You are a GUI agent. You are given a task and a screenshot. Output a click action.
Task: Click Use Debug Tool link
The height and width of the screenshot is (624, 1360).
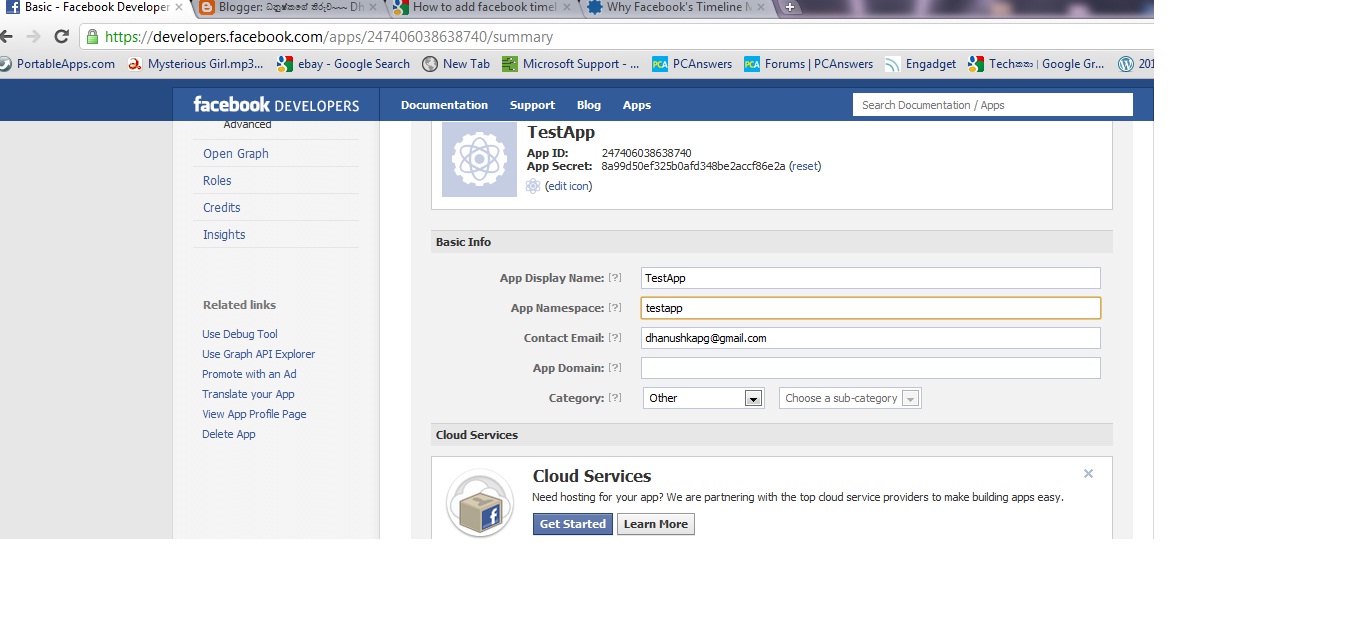(240, 334)
